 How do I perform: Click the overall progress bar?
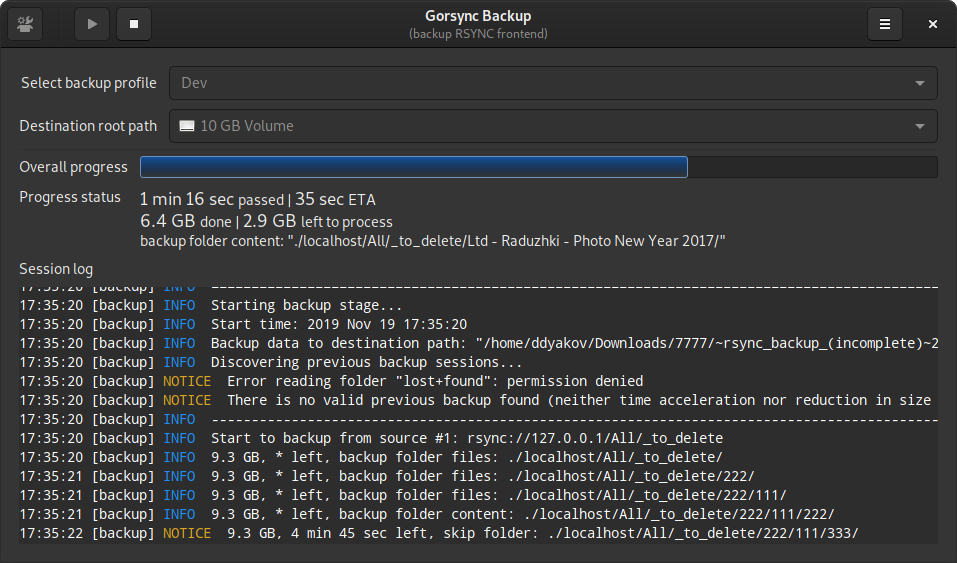[538, 167]
